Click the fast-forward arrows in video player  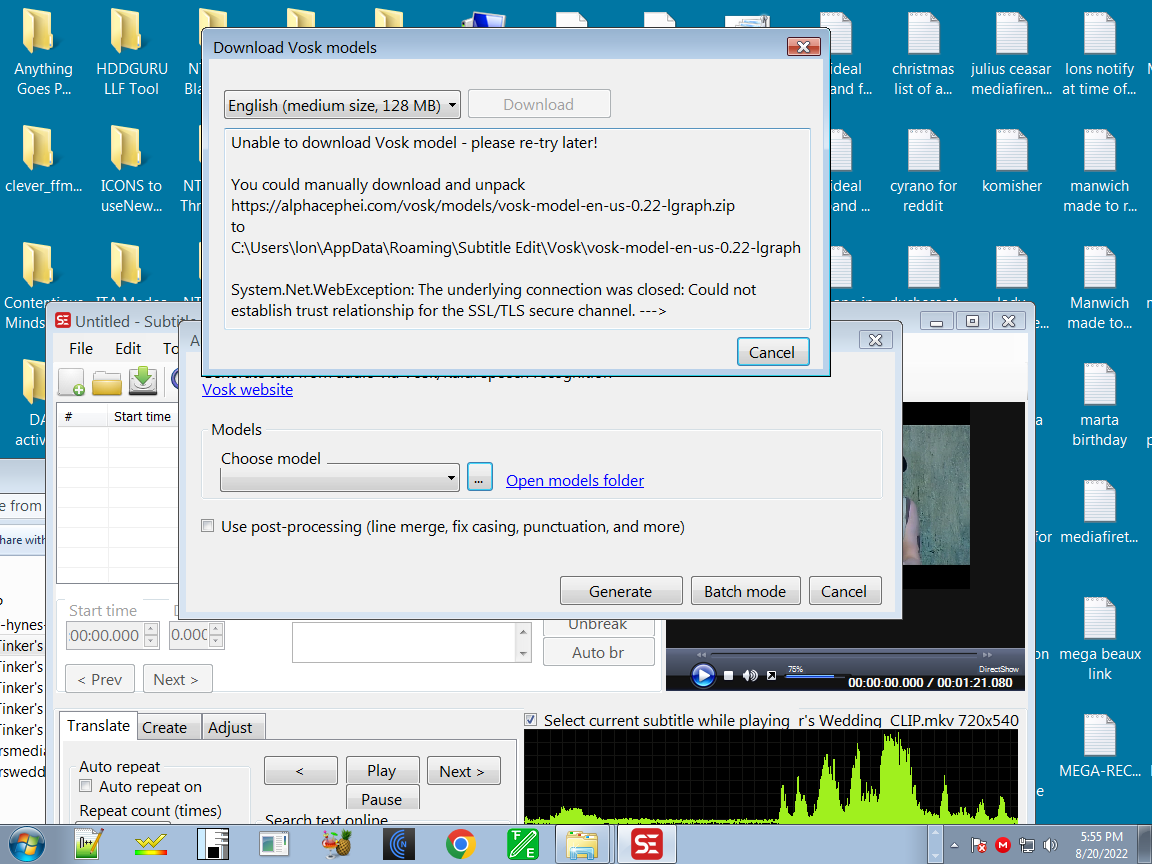pyautogui.click(x=987, y=654)
